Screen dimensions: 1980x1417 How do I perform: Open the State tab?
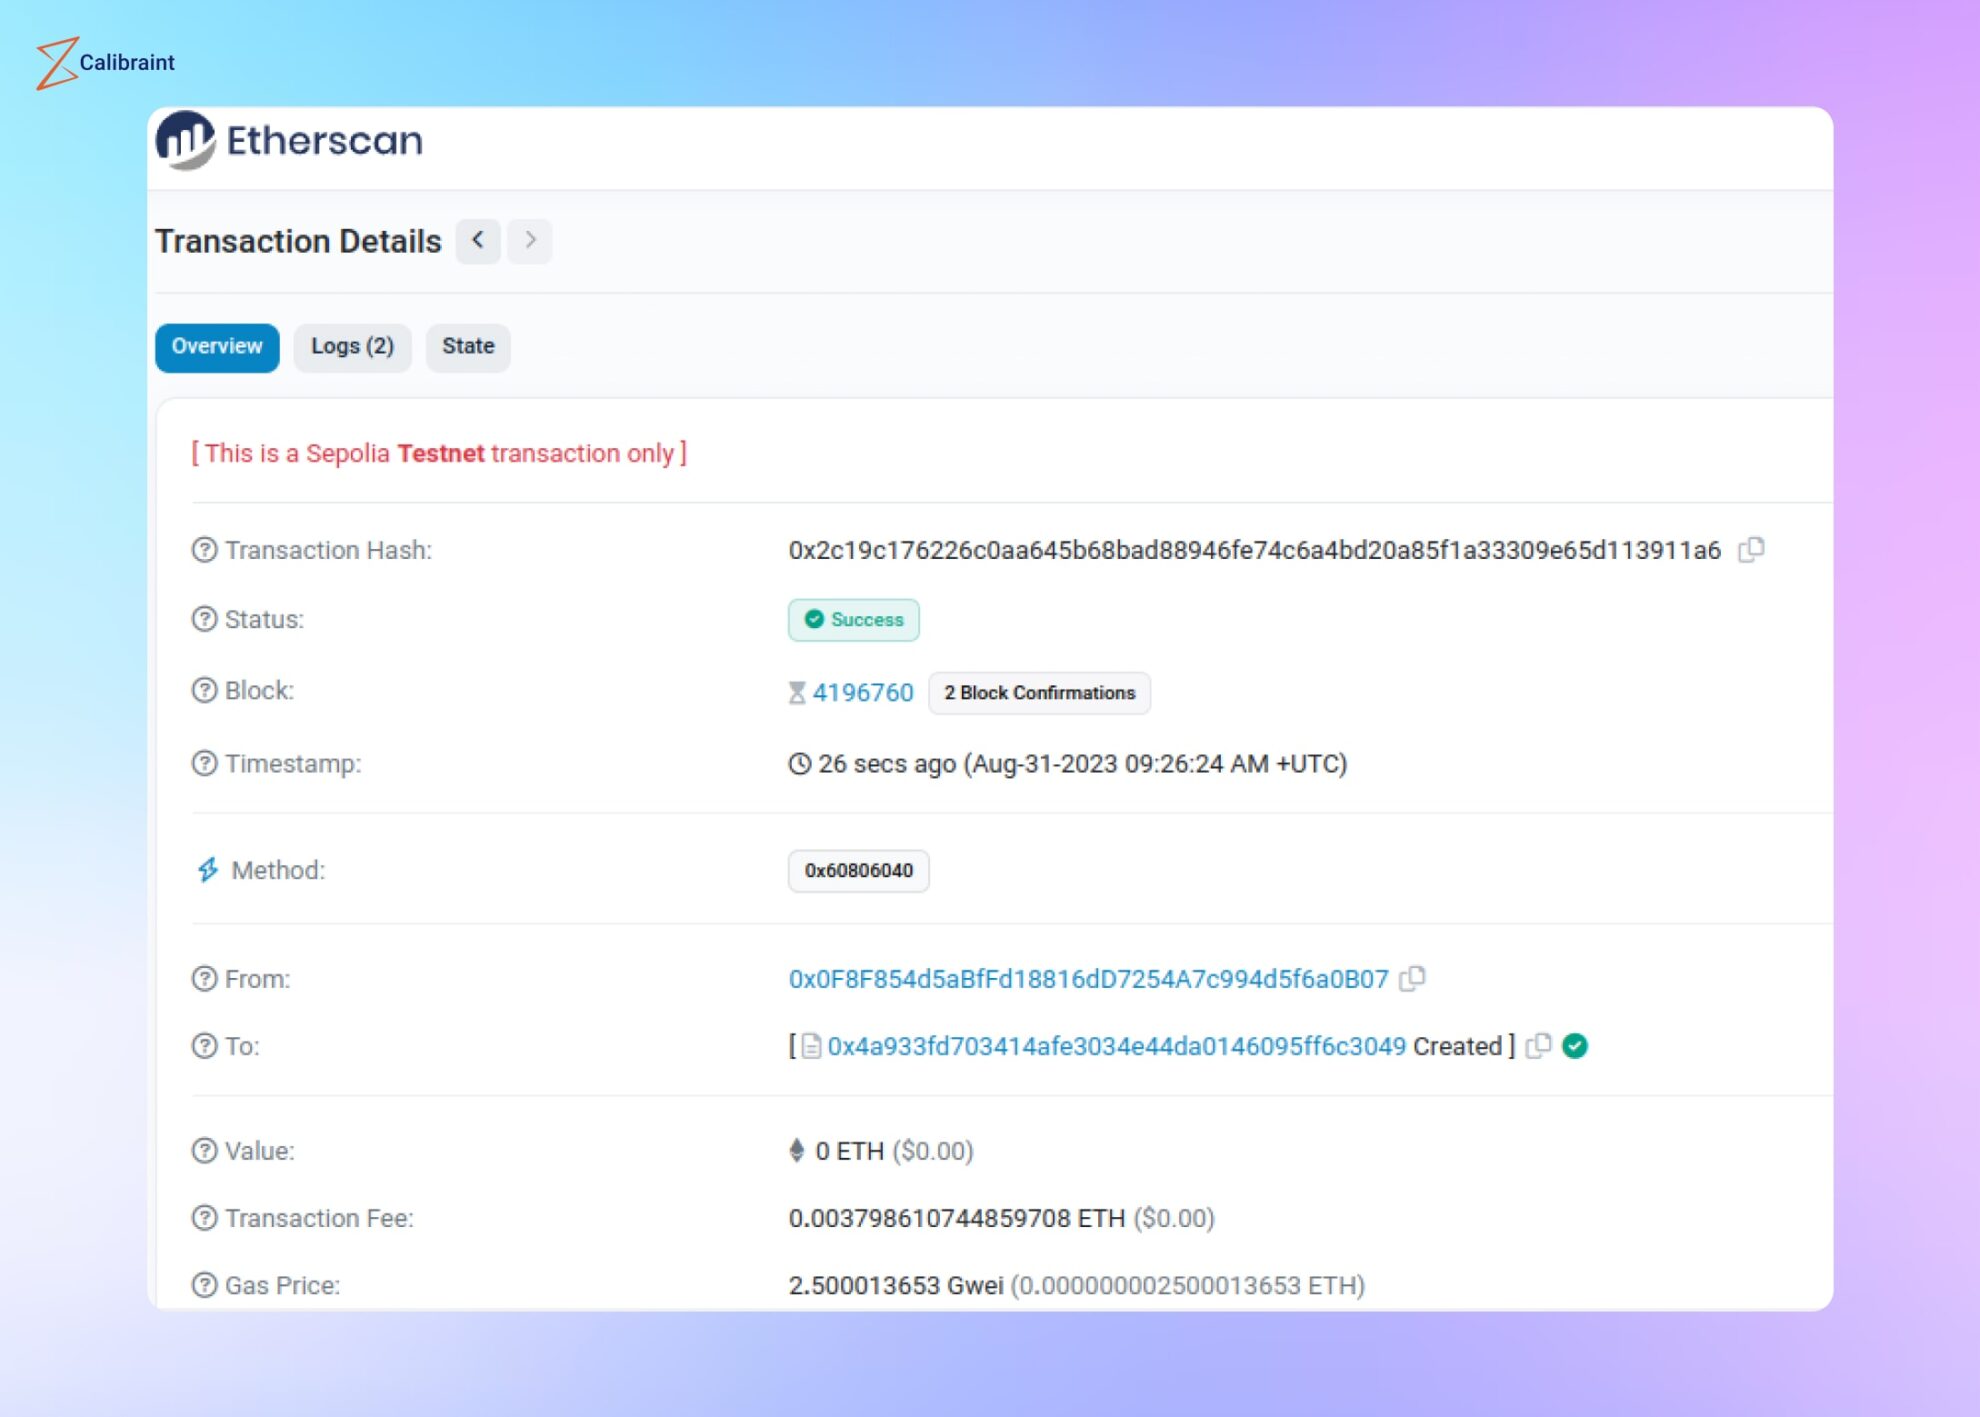coord(468,346)
